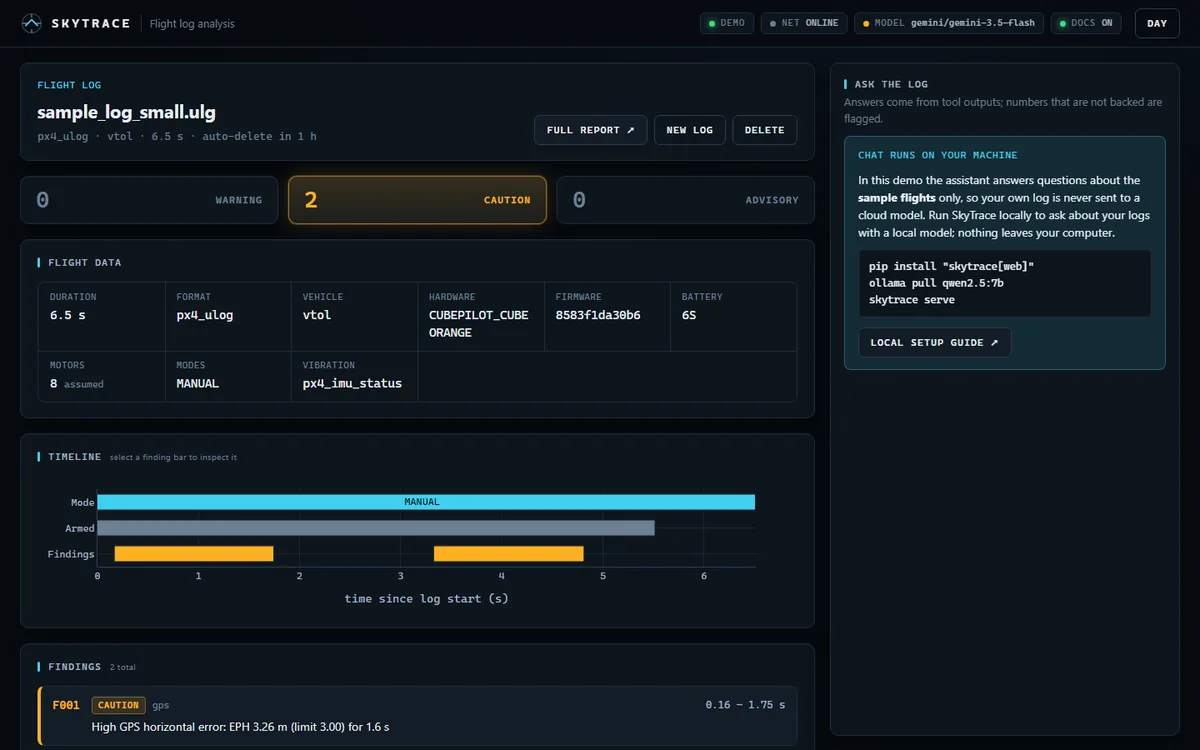The height and width of the screenshot is (750, 1200).
Task: Click the format value px4_ulog
Action: click(205, 315)
